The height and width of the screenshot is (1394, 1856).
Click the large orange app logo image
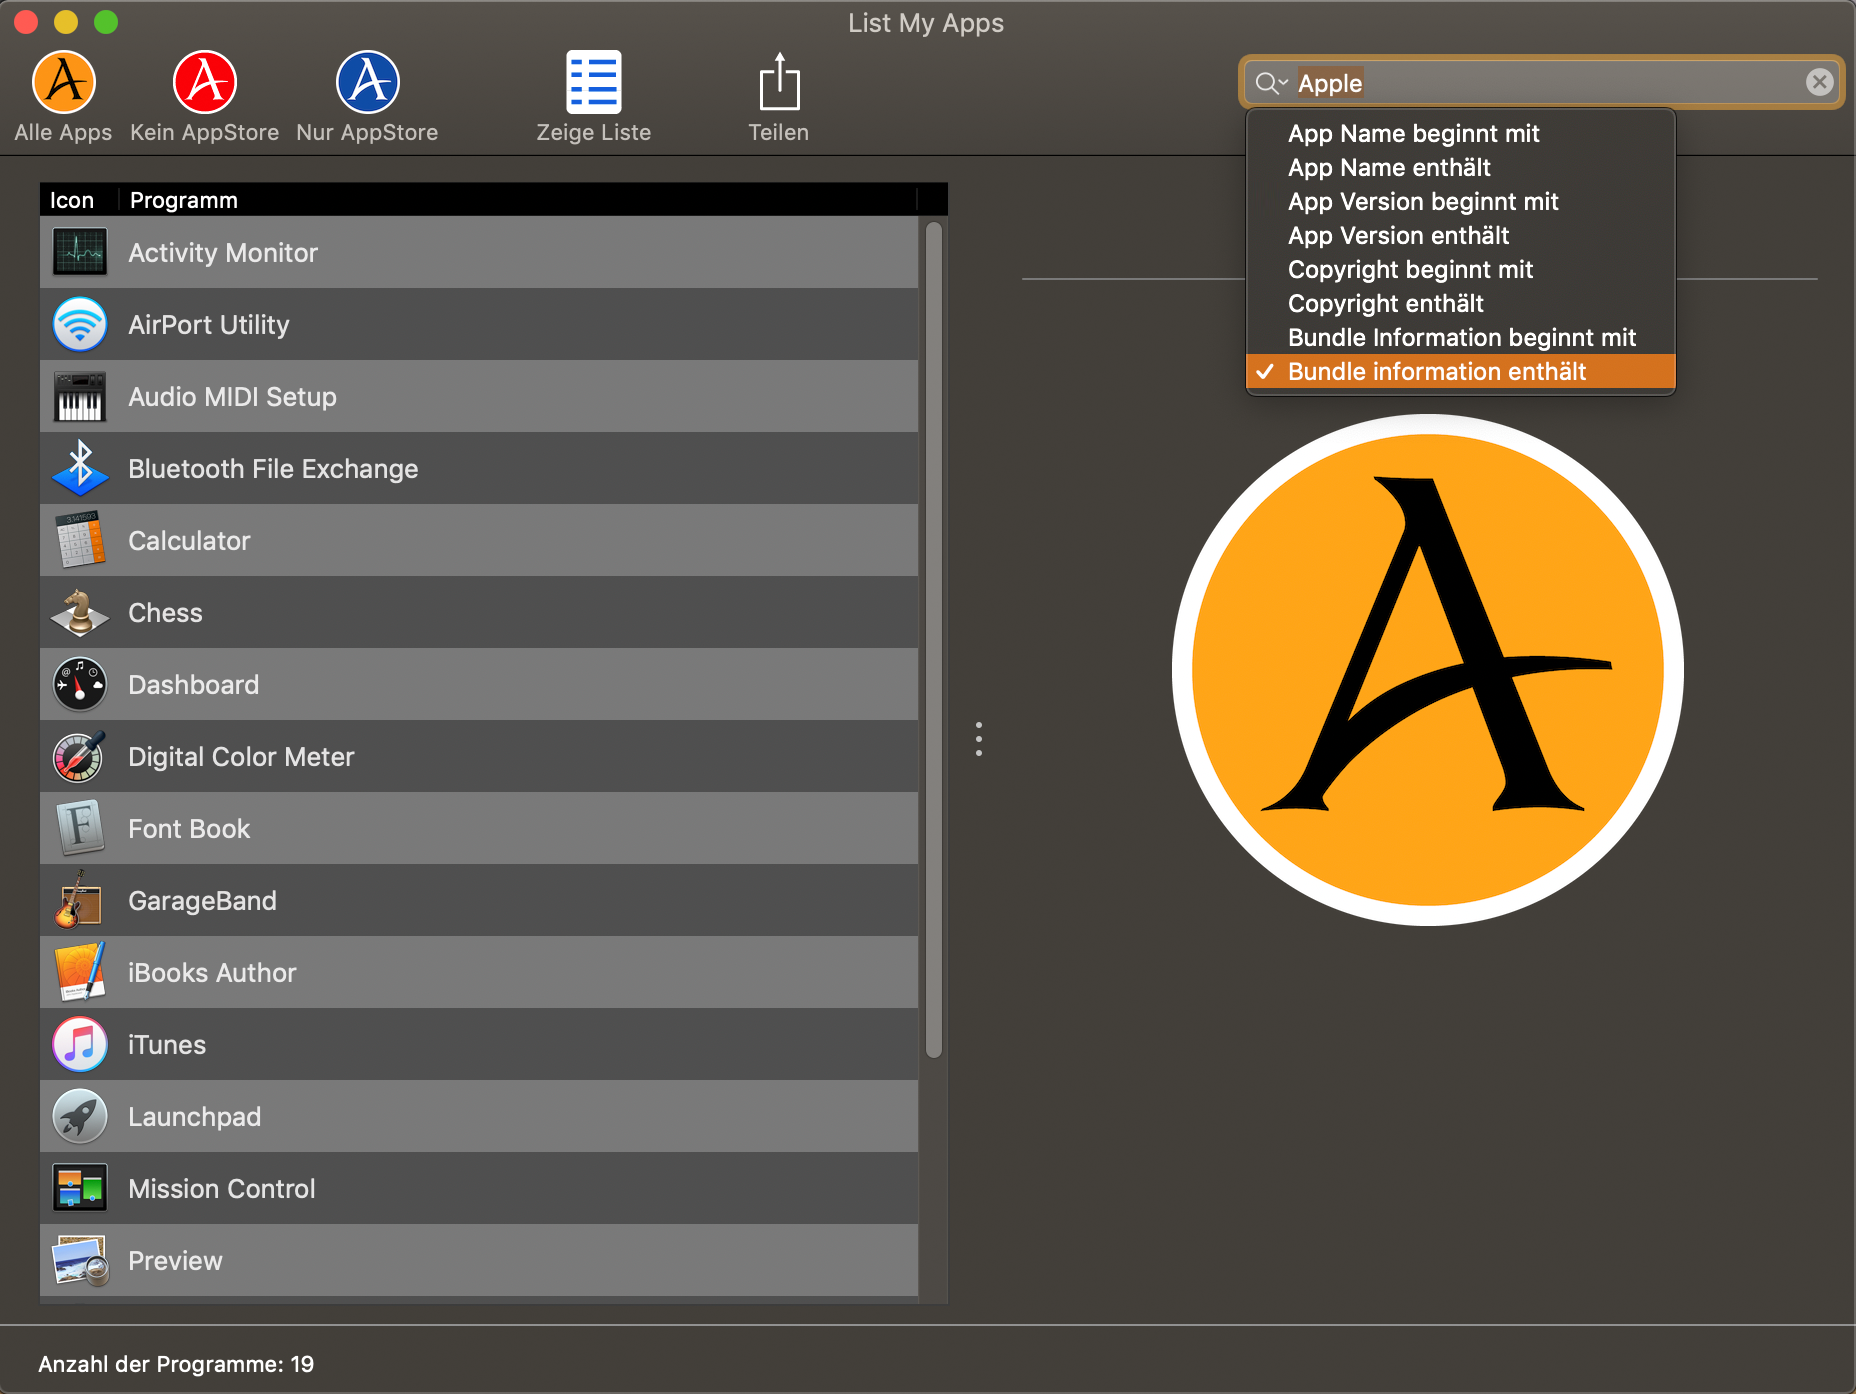click(1428, 670)
